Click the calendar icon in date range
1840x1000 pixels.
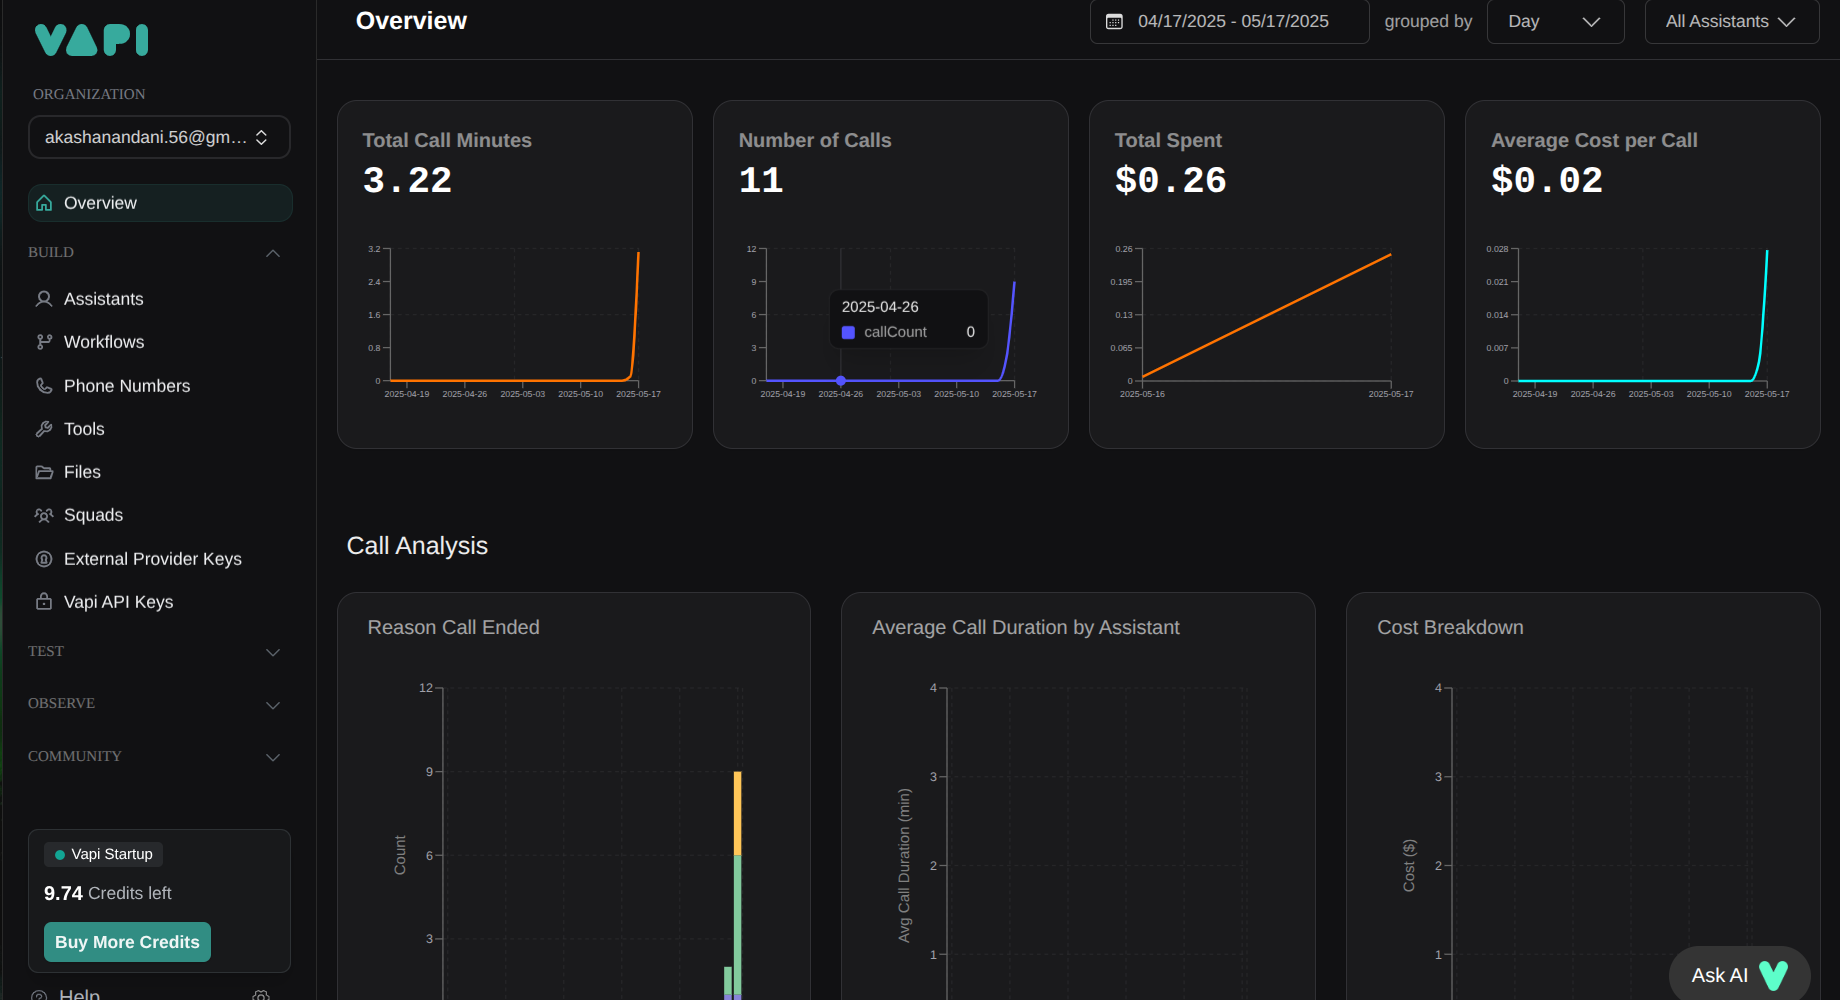point(1114,22)
